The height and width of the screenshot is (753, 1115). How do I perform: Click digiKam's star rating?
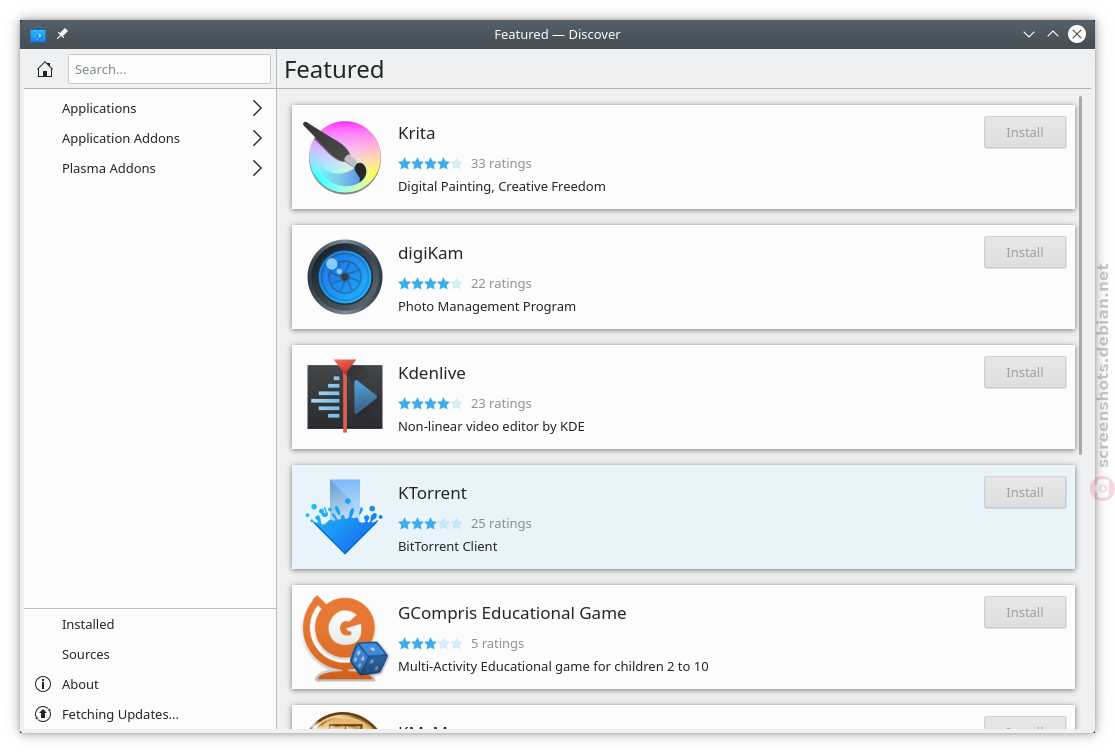[x=430, y=284]
